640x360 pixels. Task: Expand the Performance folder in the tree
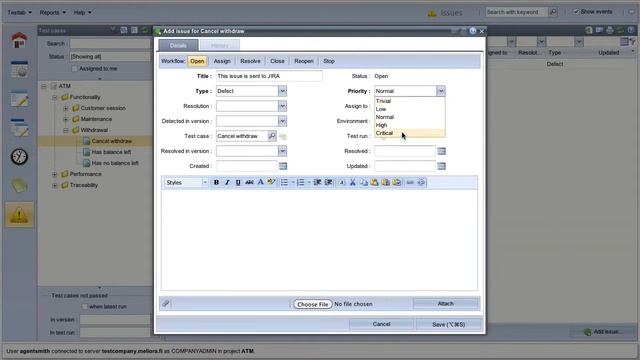(x=55, y=174)
